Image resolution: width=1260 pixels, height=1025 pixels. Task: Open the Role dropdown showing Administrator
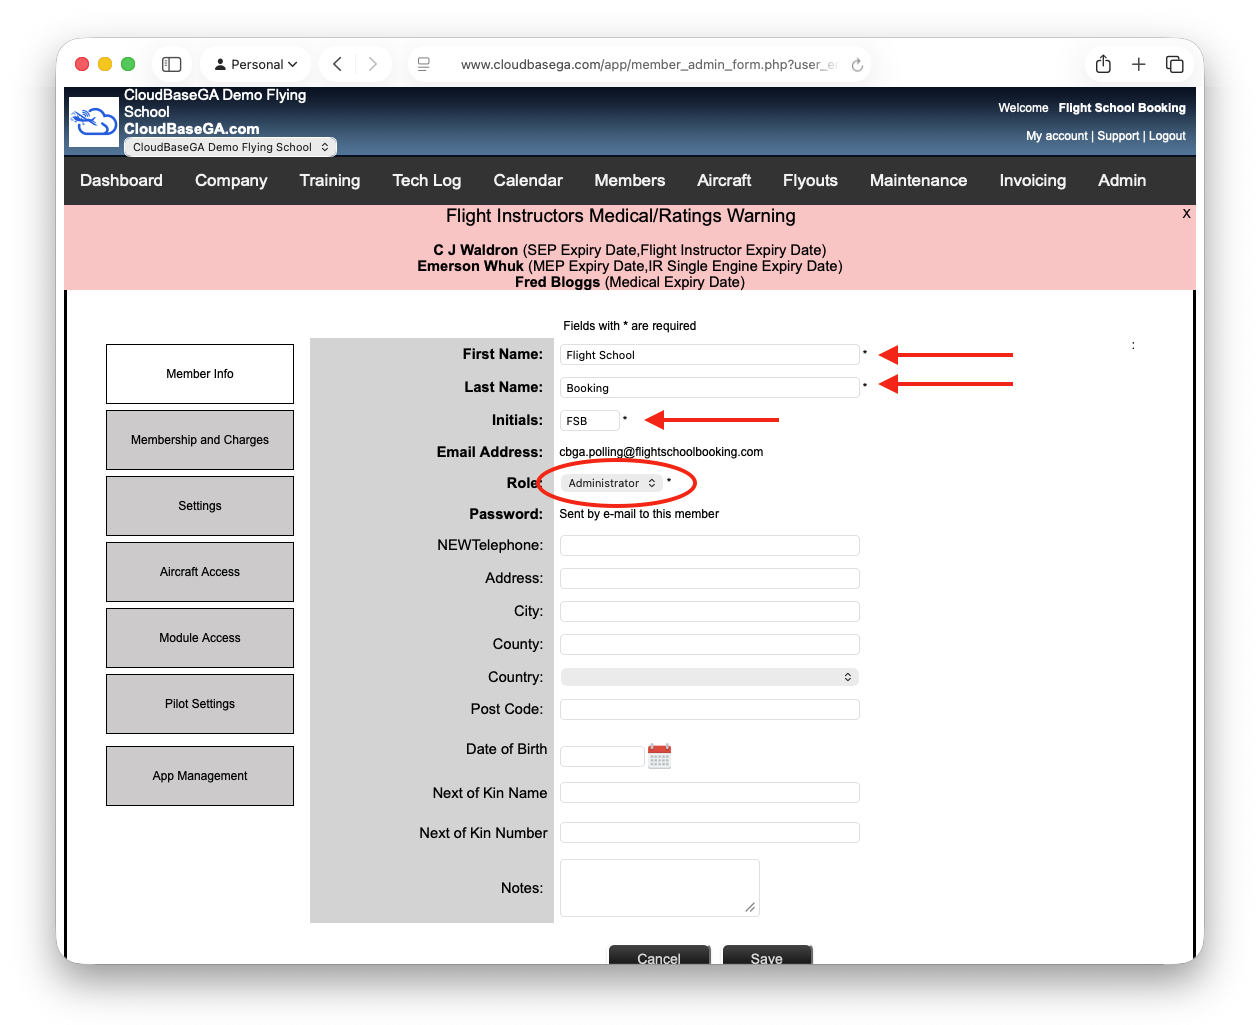(x=610, y=483)
